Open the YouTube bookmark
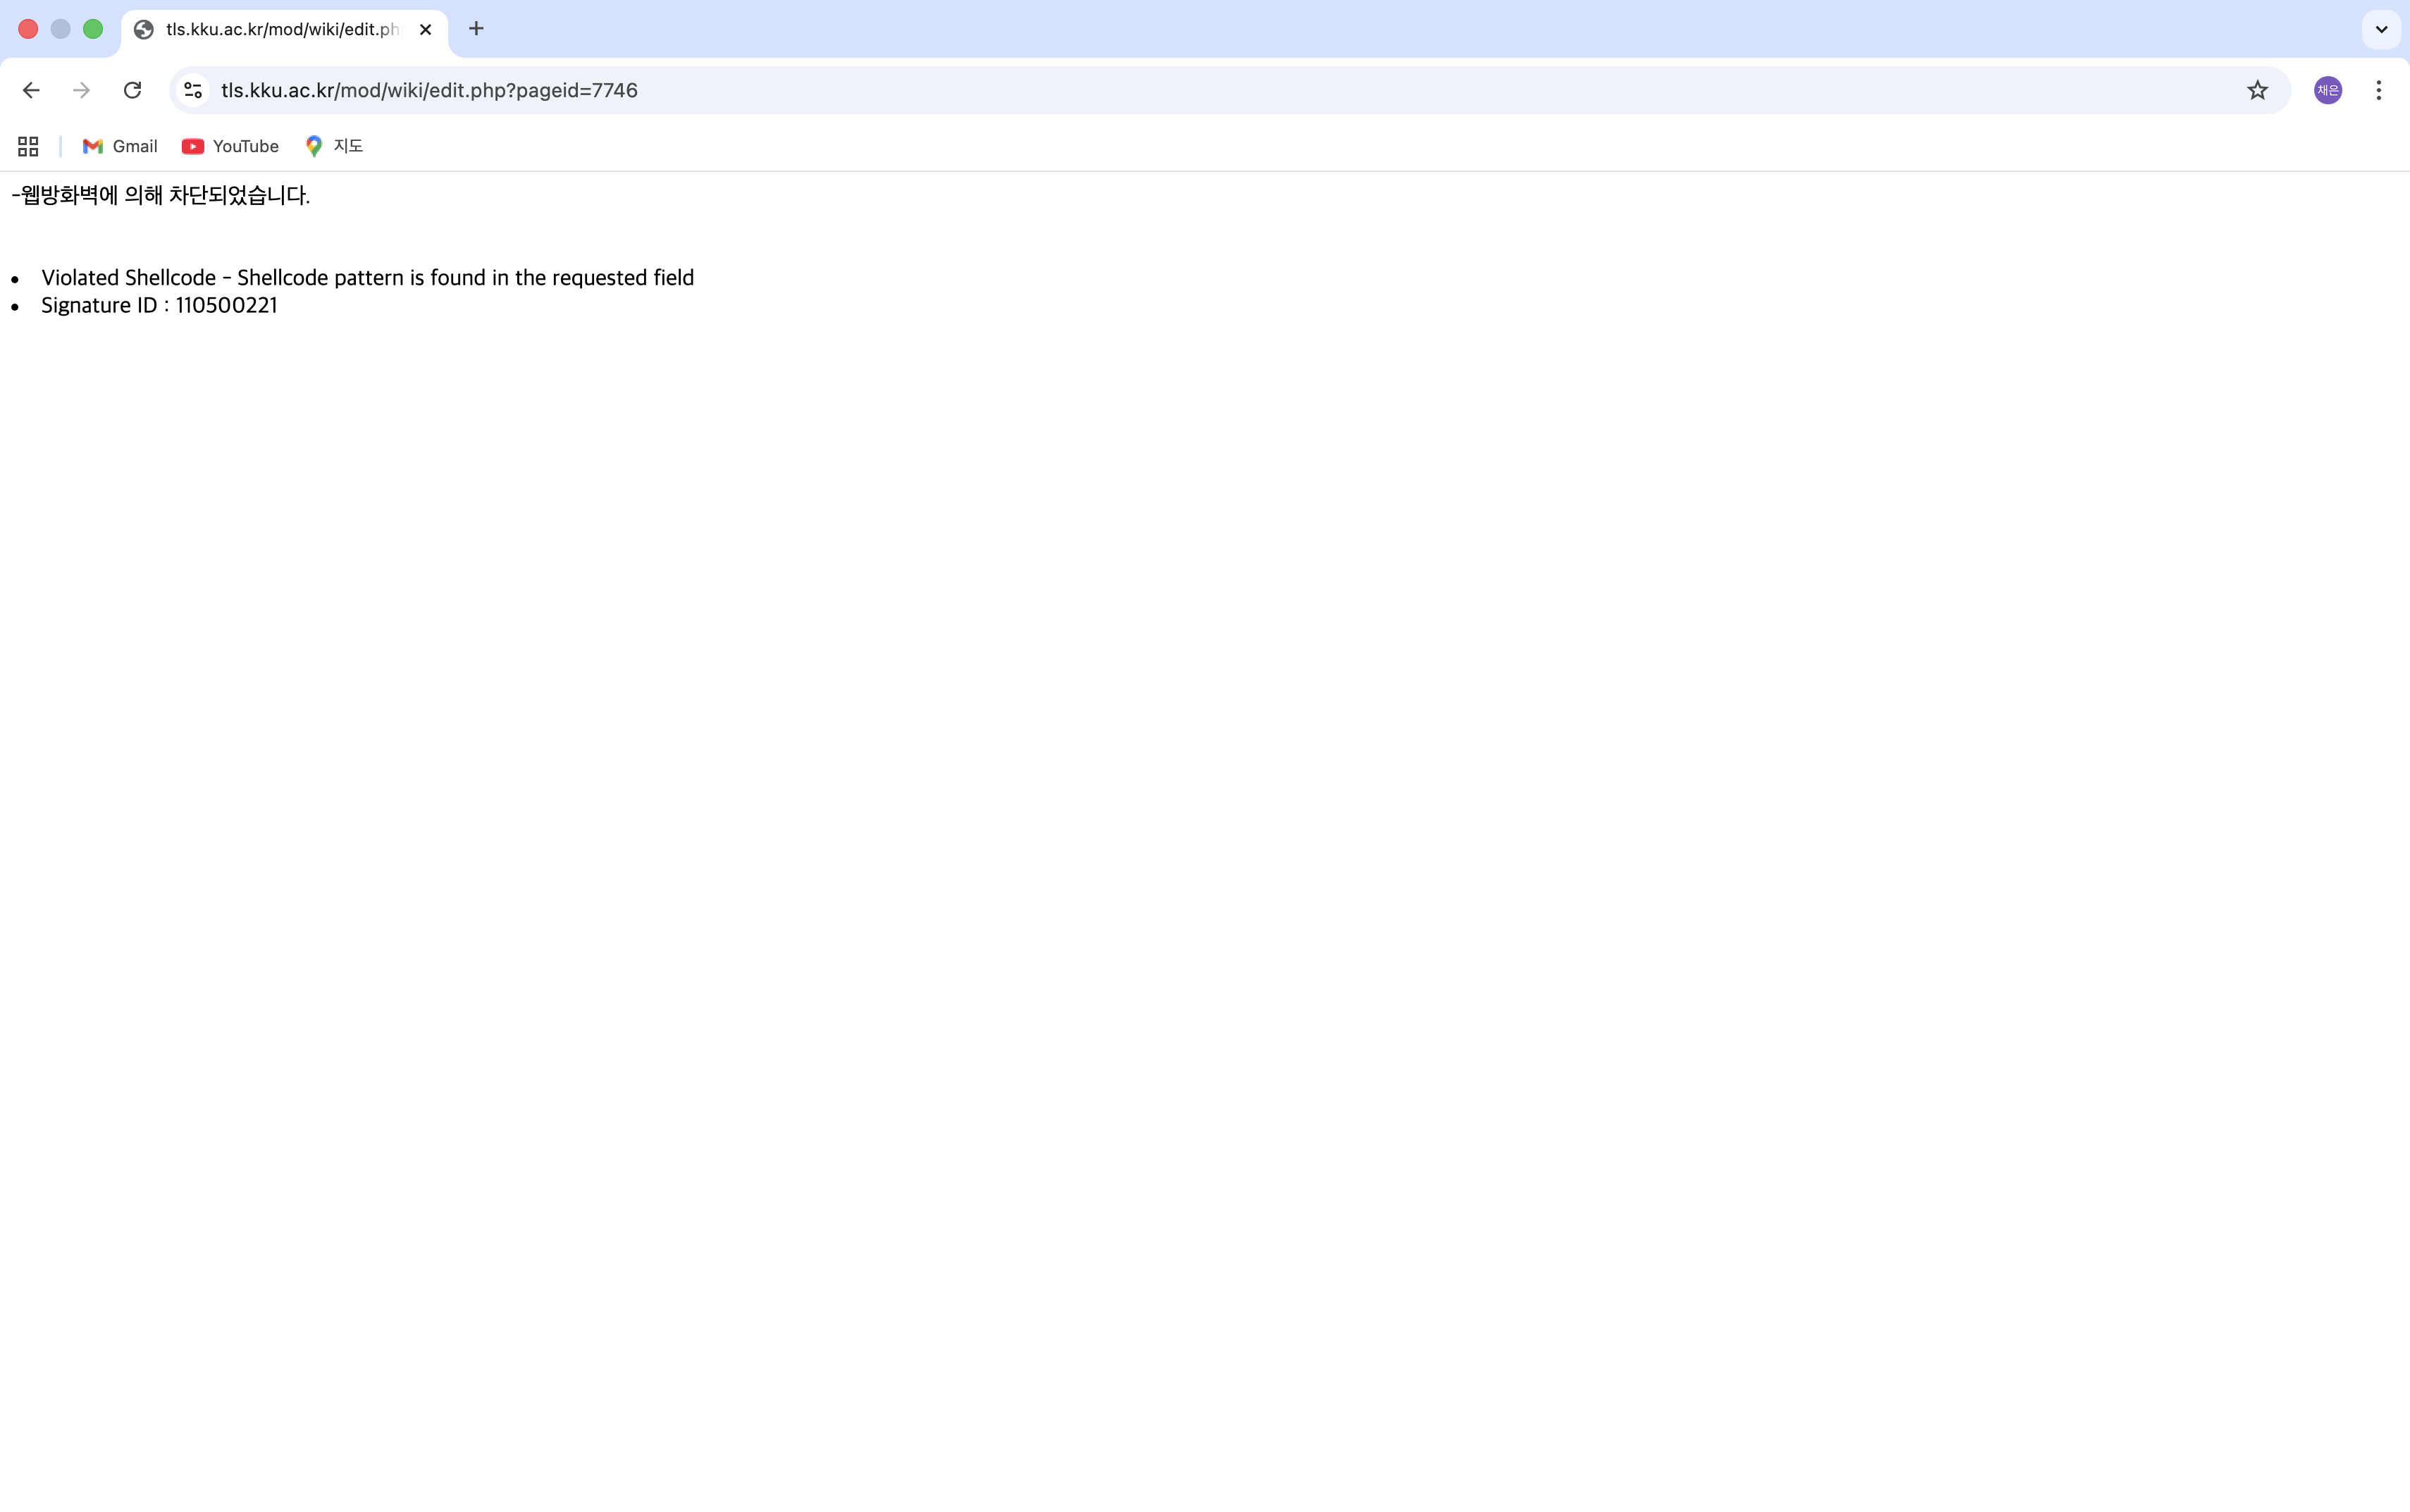The height and width of the screenshot is (1512, 2410). [230, 146]
